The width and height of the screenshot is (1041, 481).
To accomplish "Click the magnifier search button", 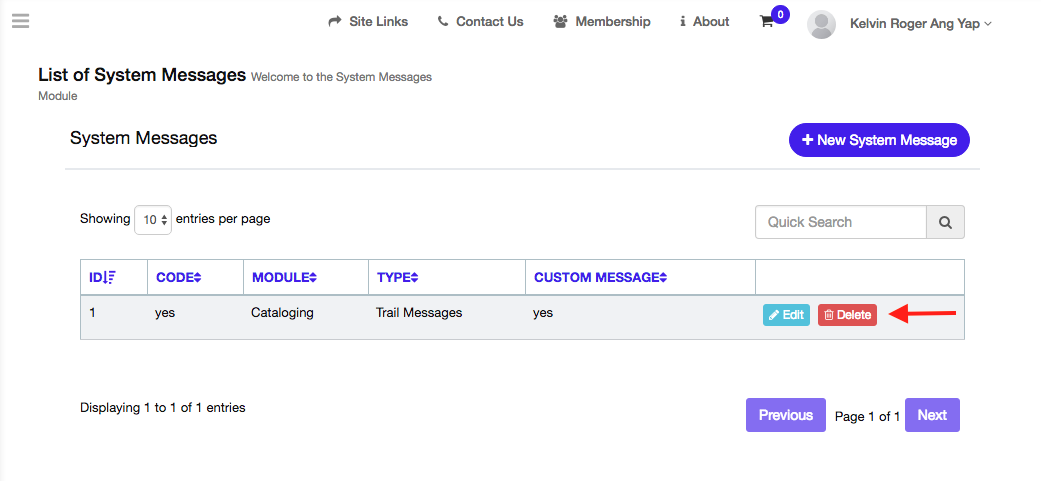I will click(x=945, y=222).
